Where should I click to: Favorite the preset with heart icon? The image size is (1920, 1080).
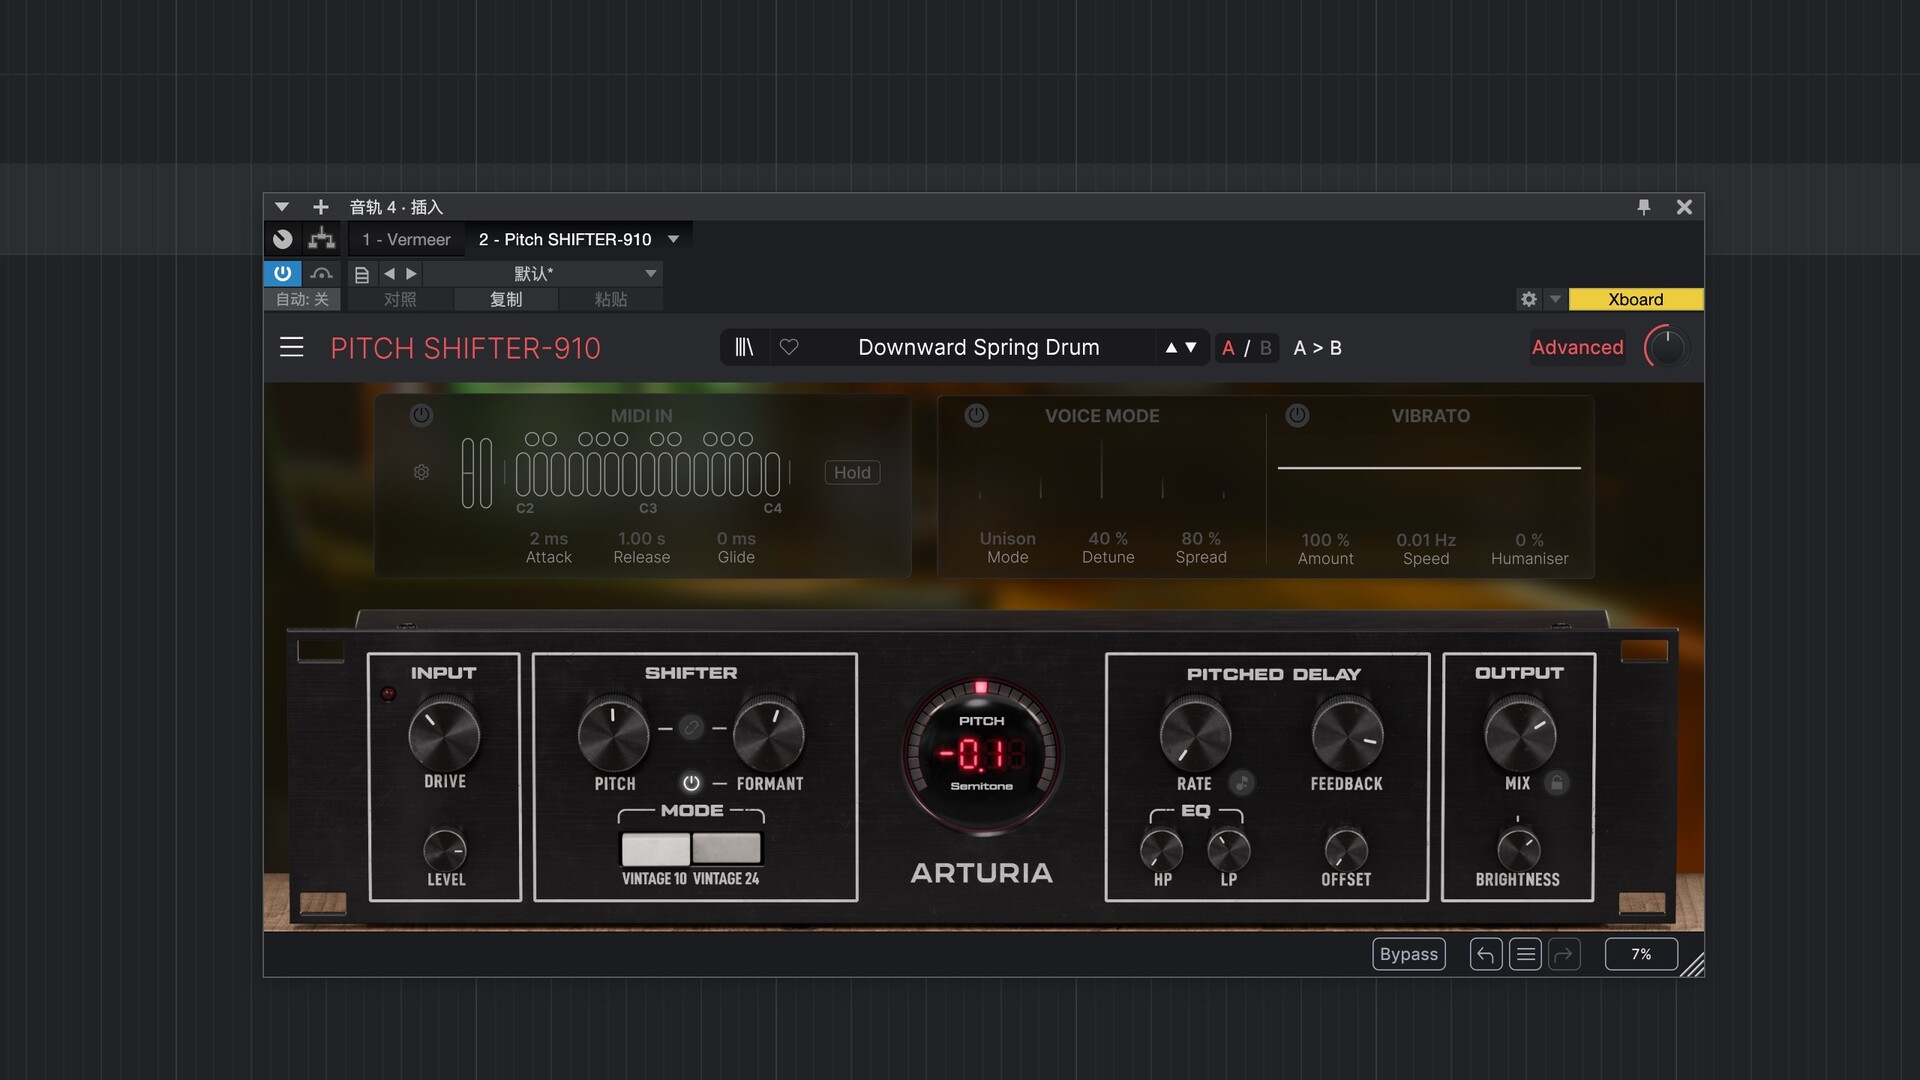click(x=789, y=347)
